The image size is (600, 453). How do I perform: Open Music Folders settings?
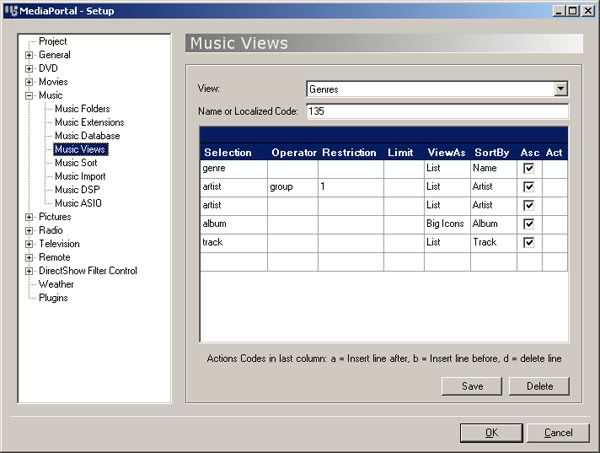[x=82, y=109]
